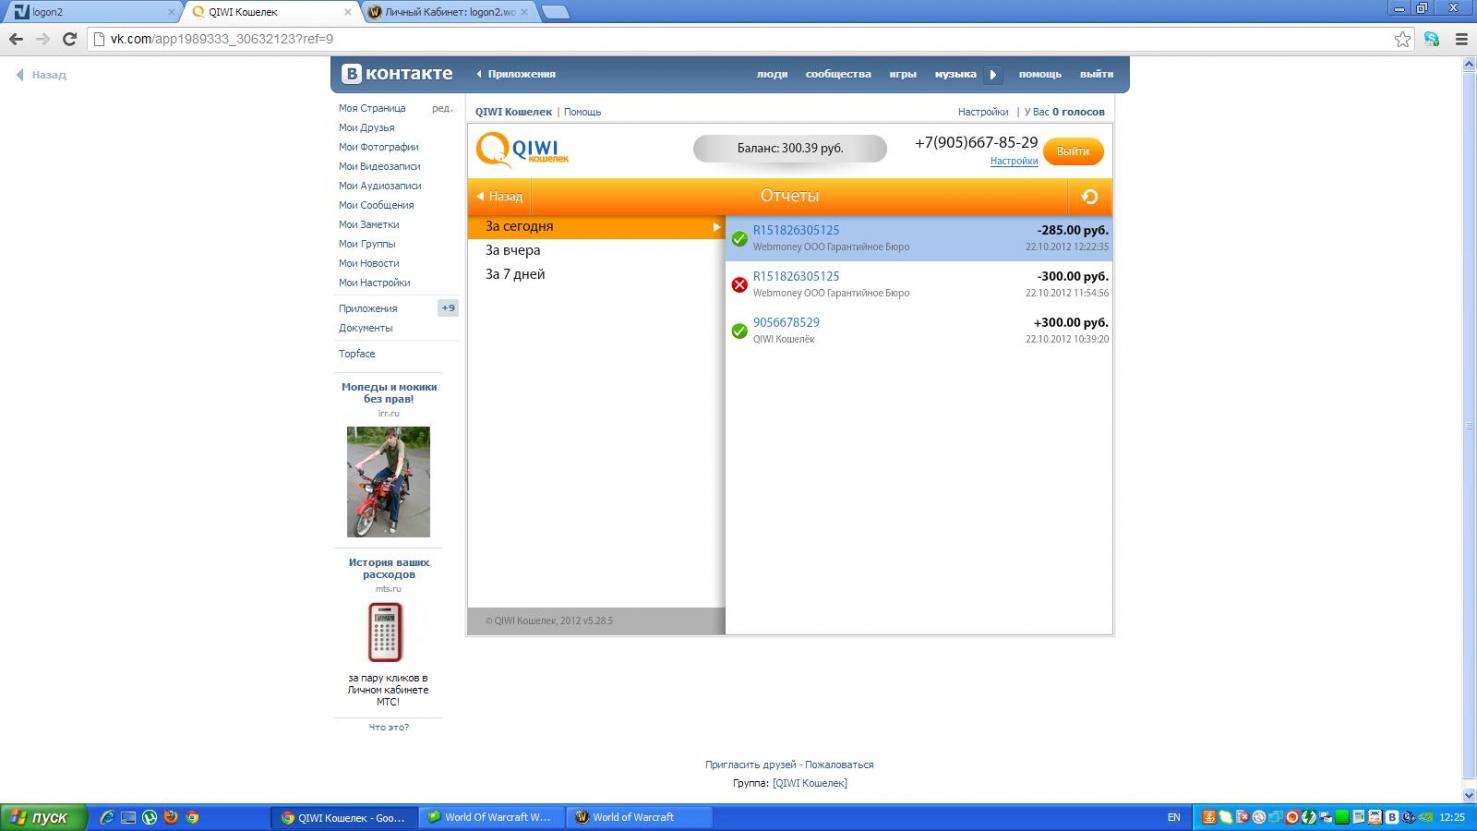Click the VK 'B' icon in system tray
This screenshot has width=1477, height=831.
[1391, 817]
